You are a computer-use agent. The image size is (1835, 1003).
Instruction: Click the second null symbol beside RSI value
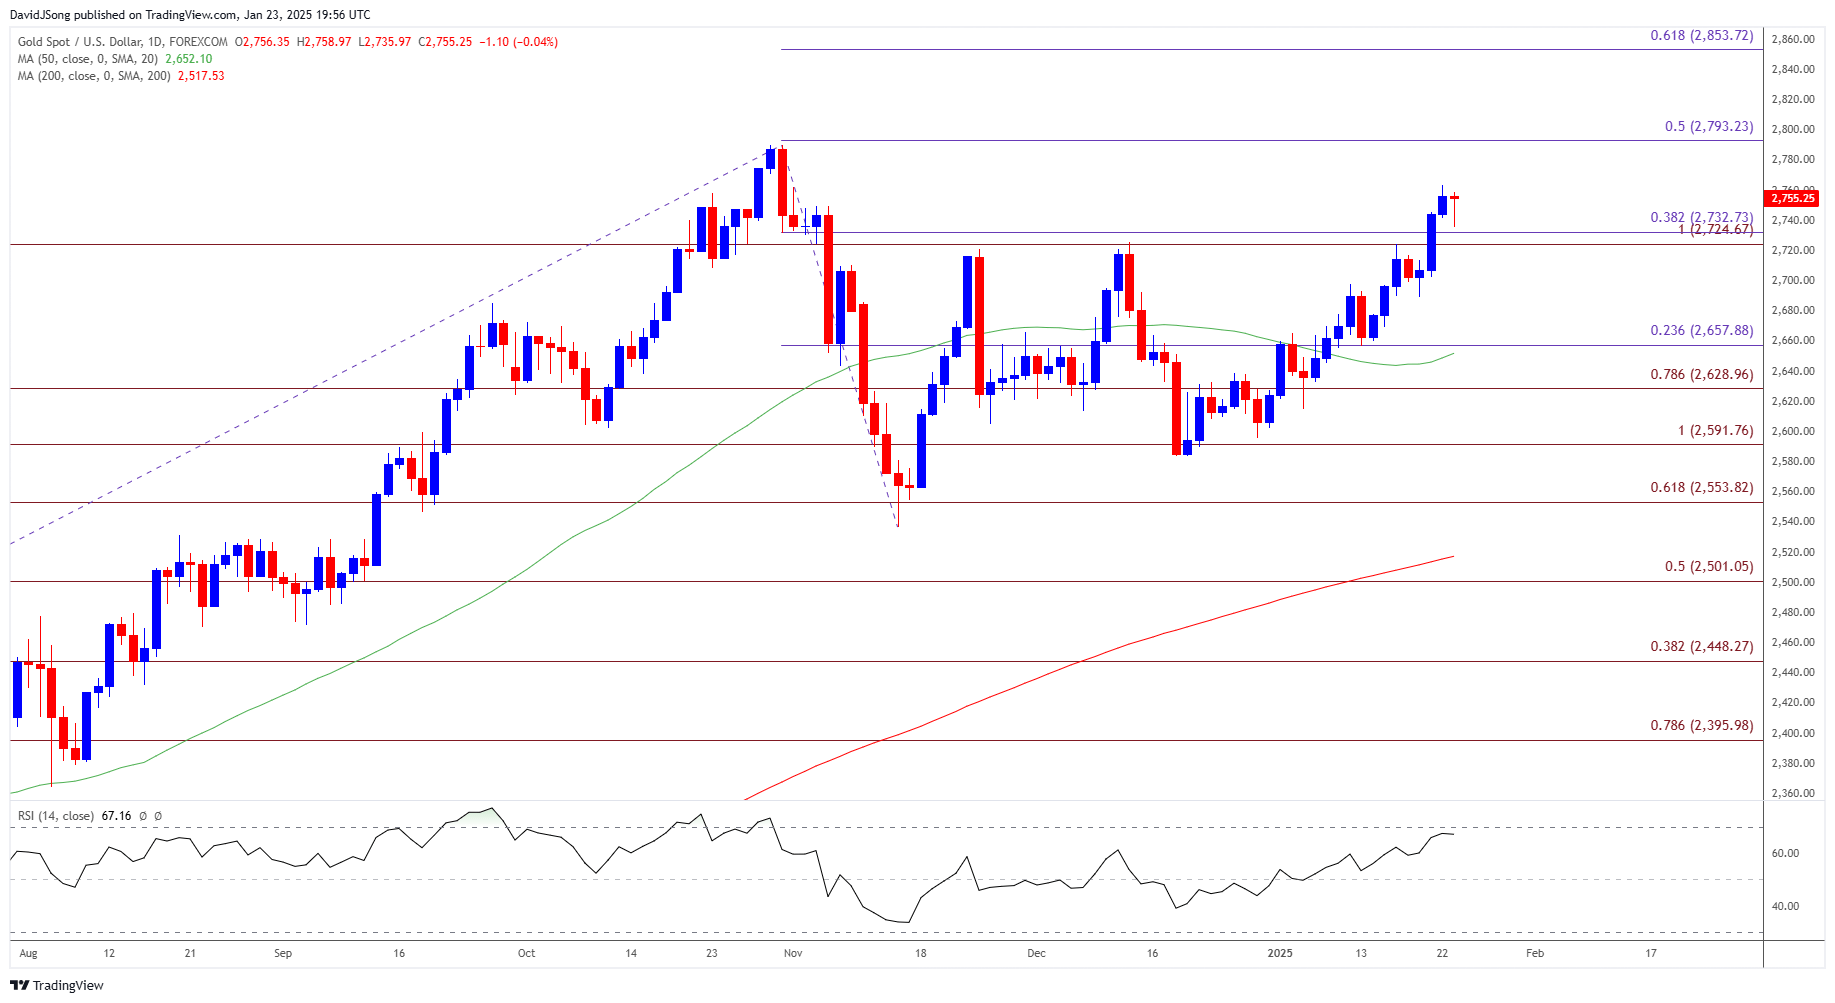(x=158, y=816)
